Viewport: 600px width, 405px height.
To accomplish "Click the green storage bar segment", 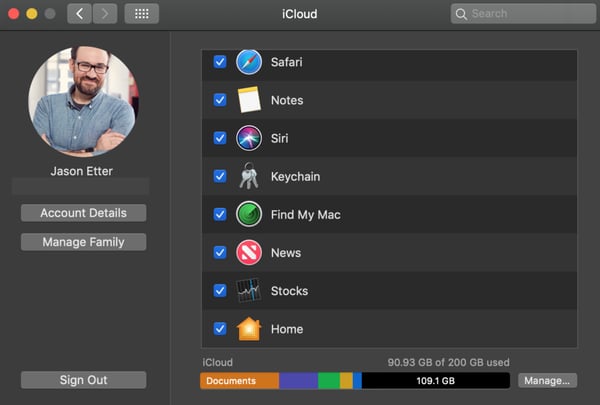I will click(329, 381).
